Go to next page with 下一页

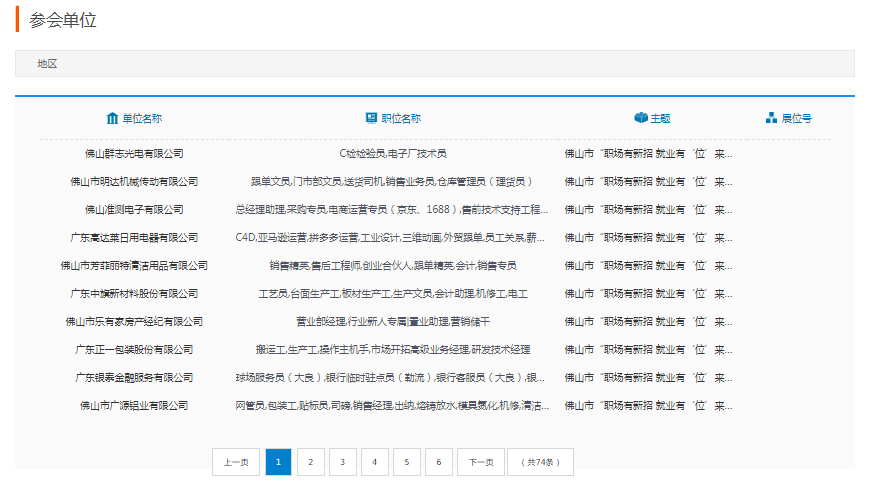point(481,462)
